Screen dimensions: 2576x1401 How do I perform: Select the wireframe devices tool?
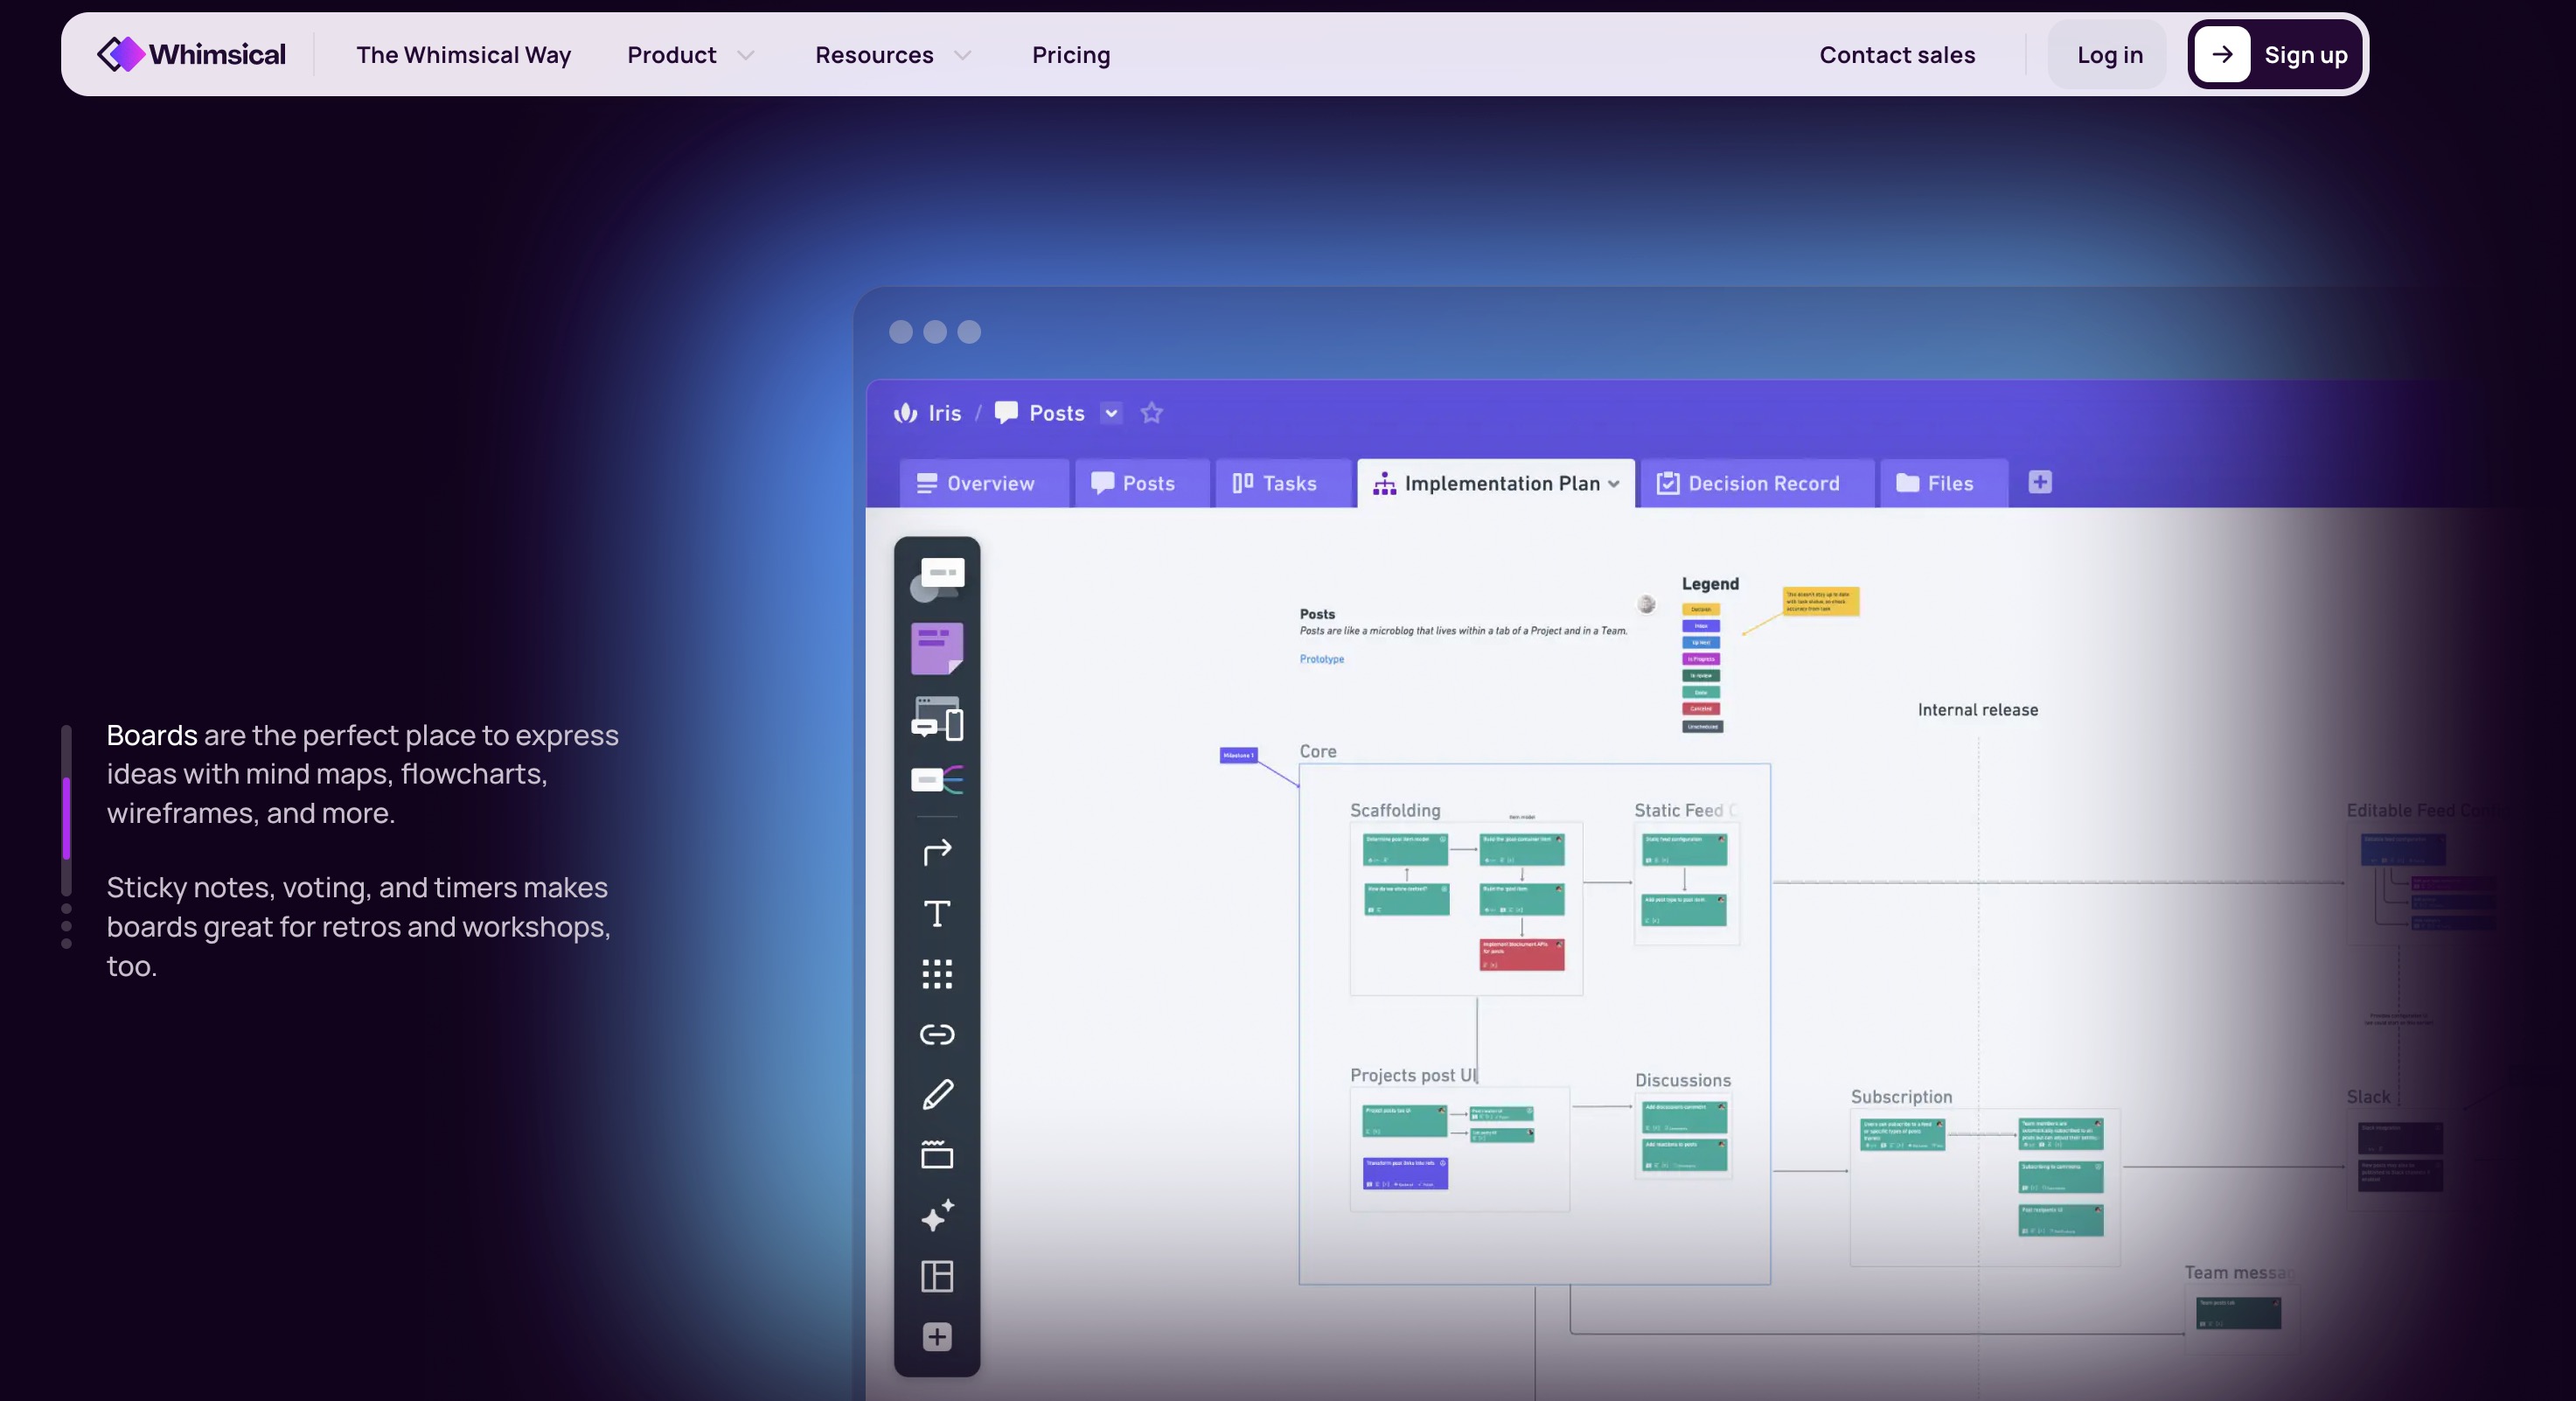(937, 718)
